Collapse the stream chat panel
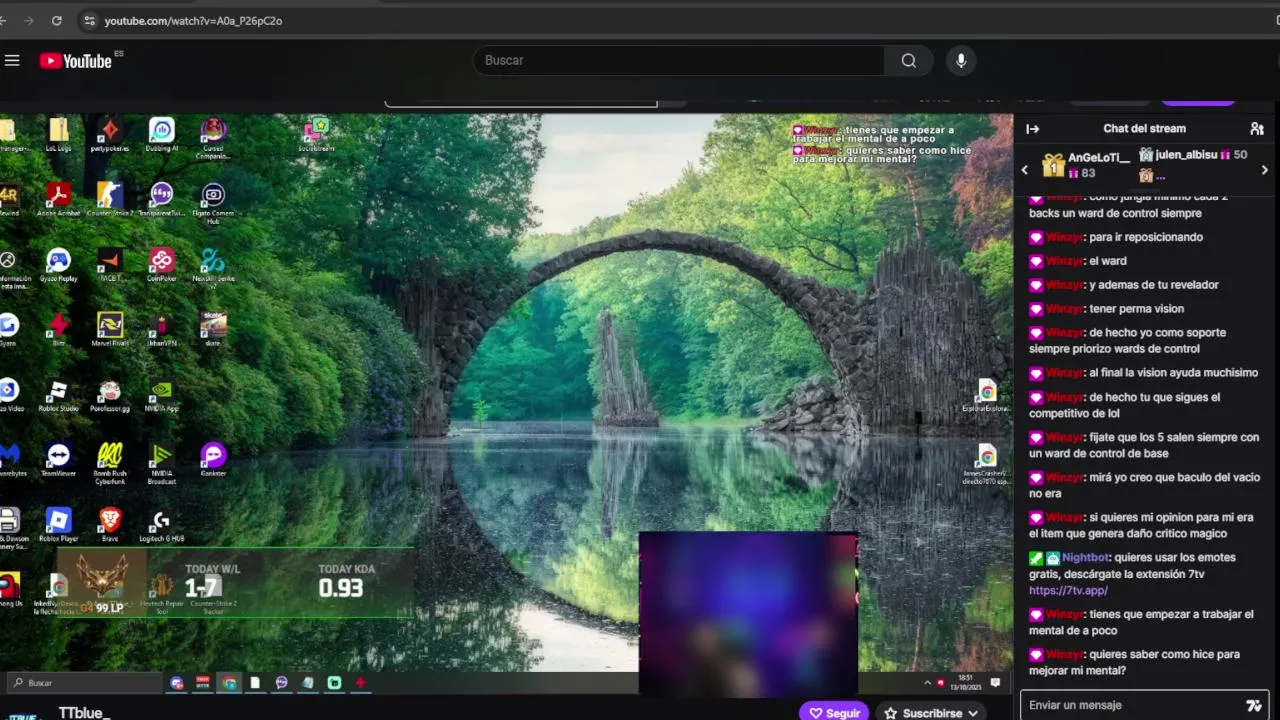1280x720 pixels. [1033, 129]
